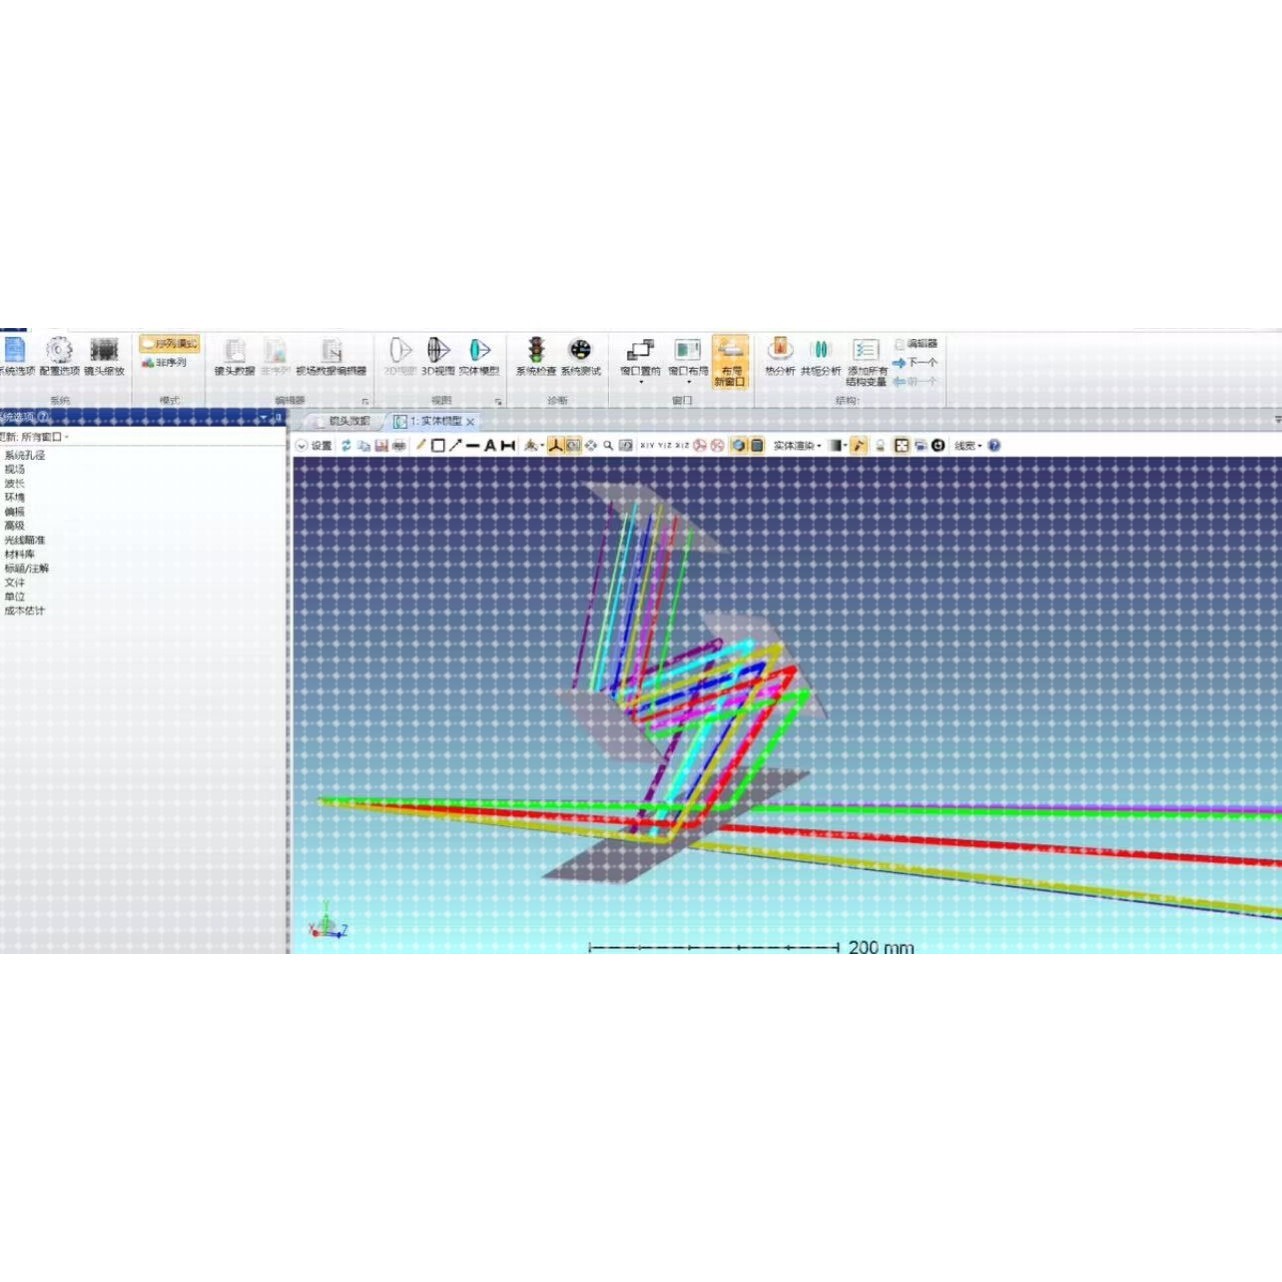Open the 视场数据编辑器 field data editor
Image resolution: width=1282 pixels, height=1282 pixels.
click(331, 356)
